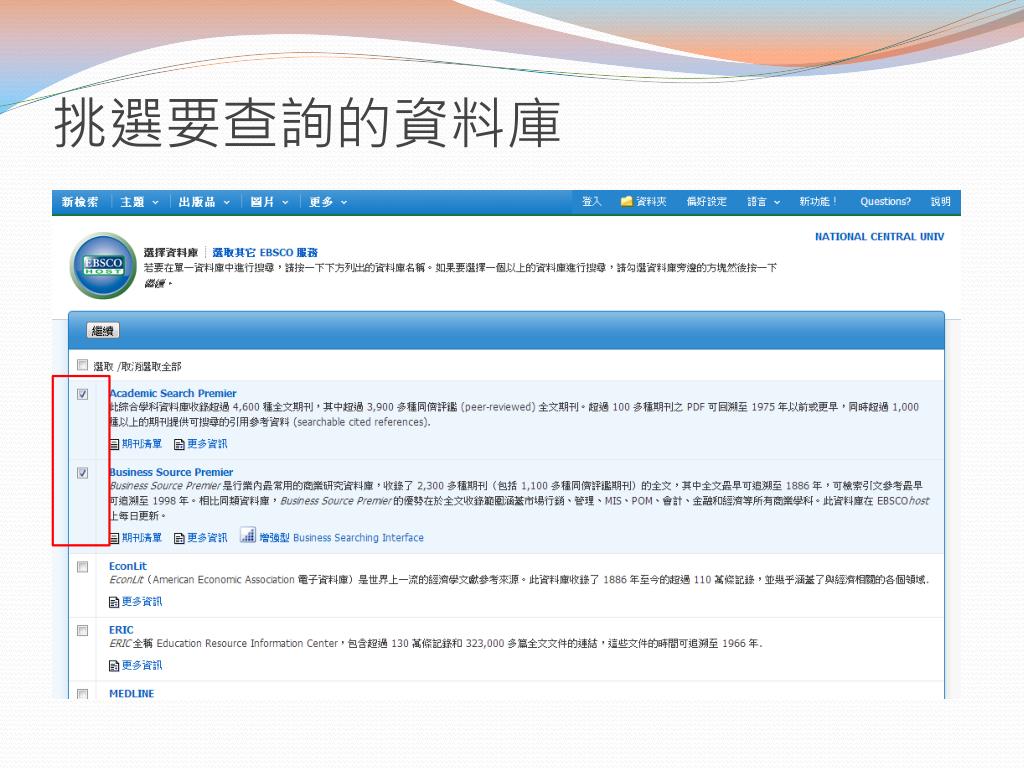Open 新功能! in the top bar
This screenshot has height=768, width=1024.
pos(818,202)
